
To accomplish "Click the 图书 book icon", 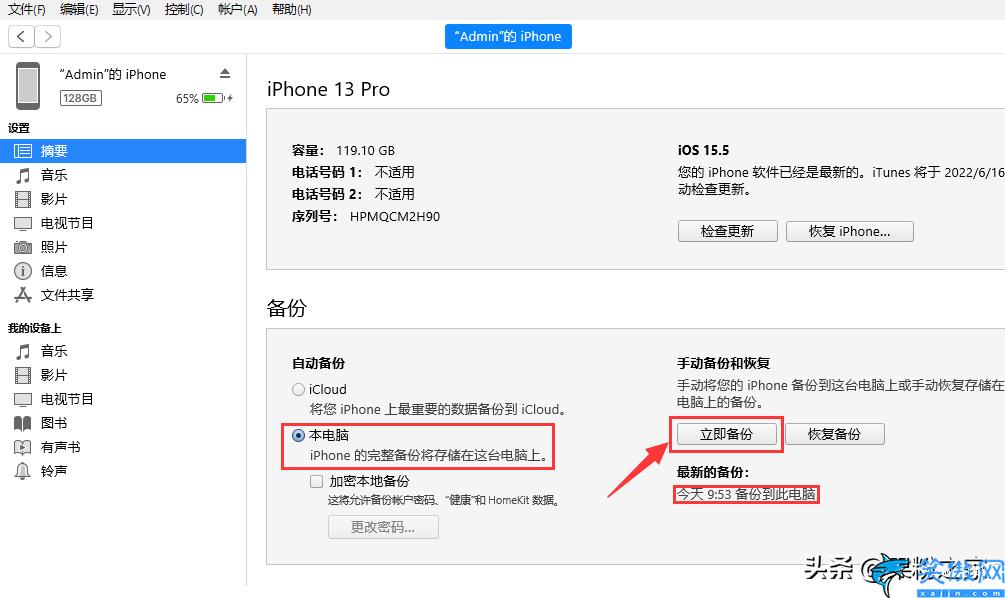I will (x=22, y=423).
